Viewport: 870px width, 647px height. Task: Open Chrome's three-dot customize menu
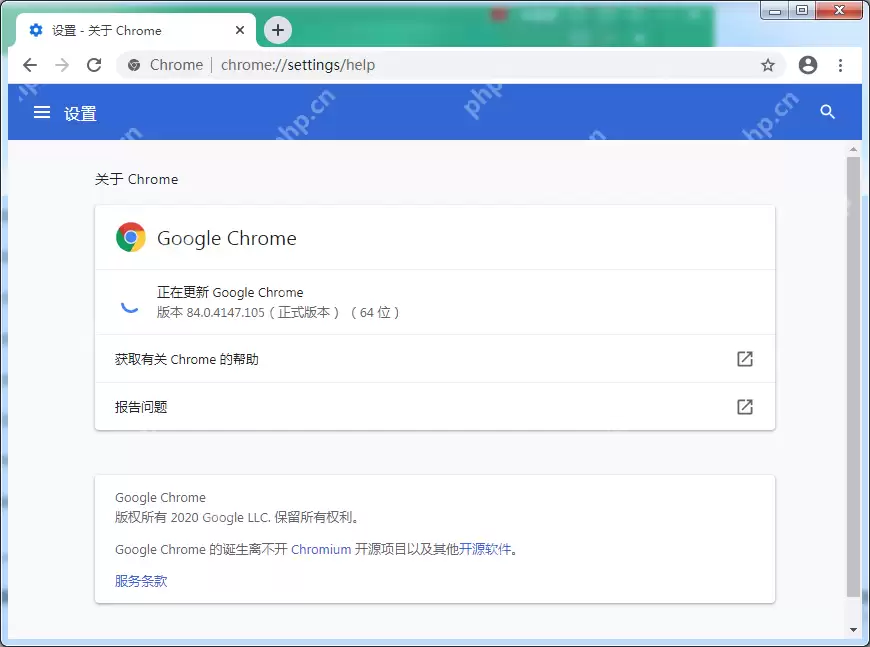(841, 64)
